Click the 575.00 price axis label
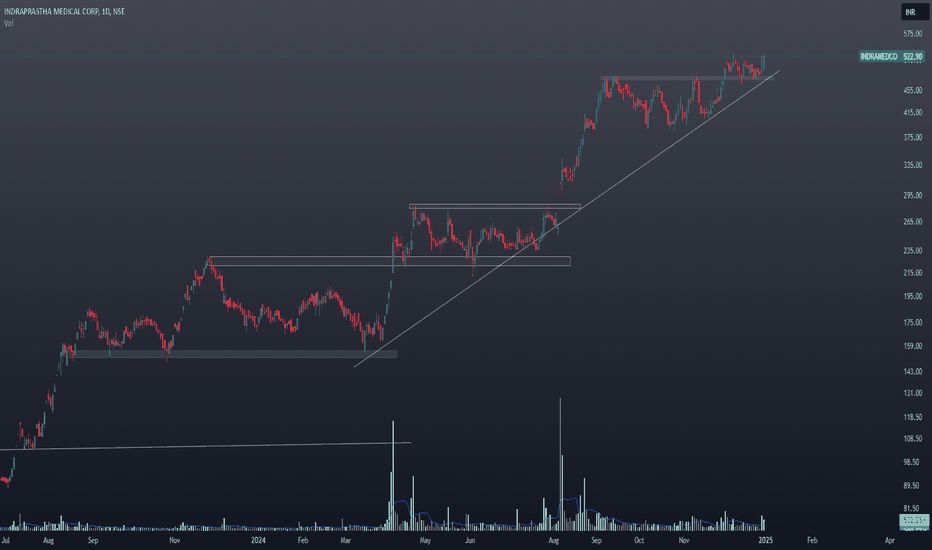This screenshot has height=550, width=932. (912, 34)
